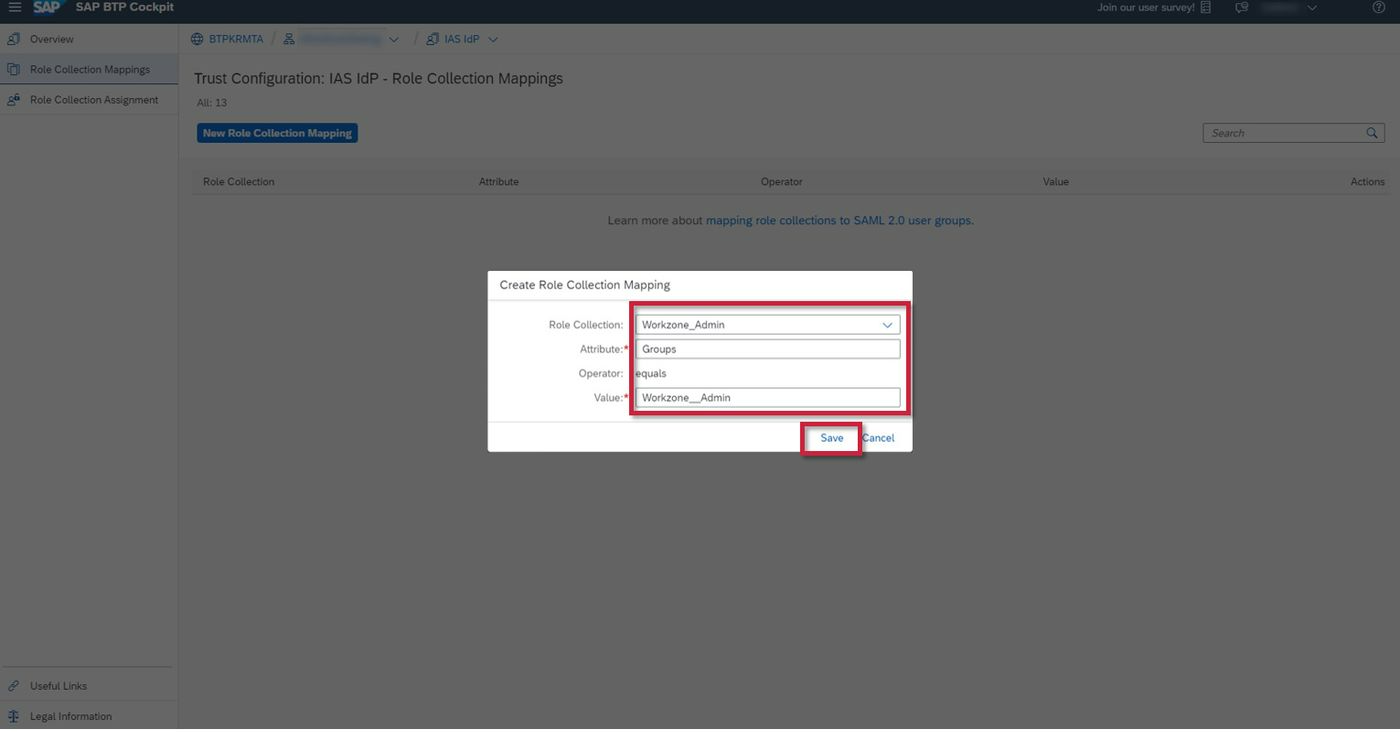Screen dimensions: 1400x732
Task: Open the Help question mark icon
Action: tap(1379, 8)
